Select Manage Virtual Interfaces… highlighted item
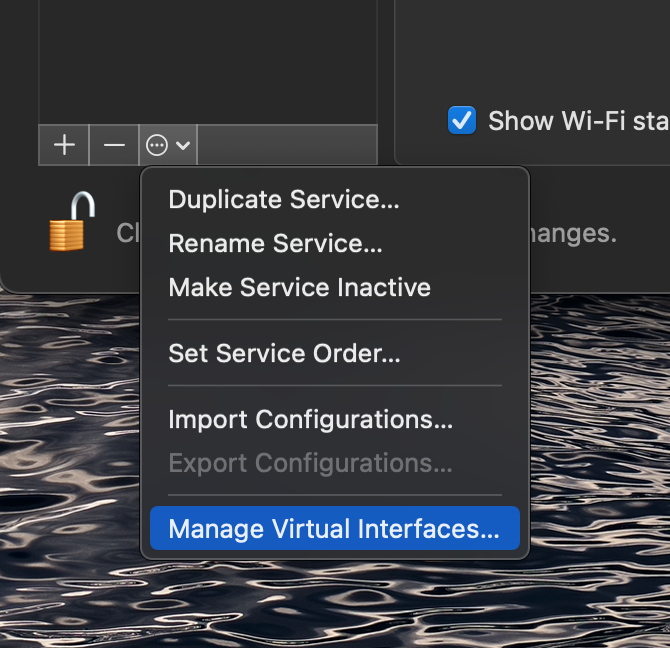Viewport: 670px width, 648px height. pos(334,529)
